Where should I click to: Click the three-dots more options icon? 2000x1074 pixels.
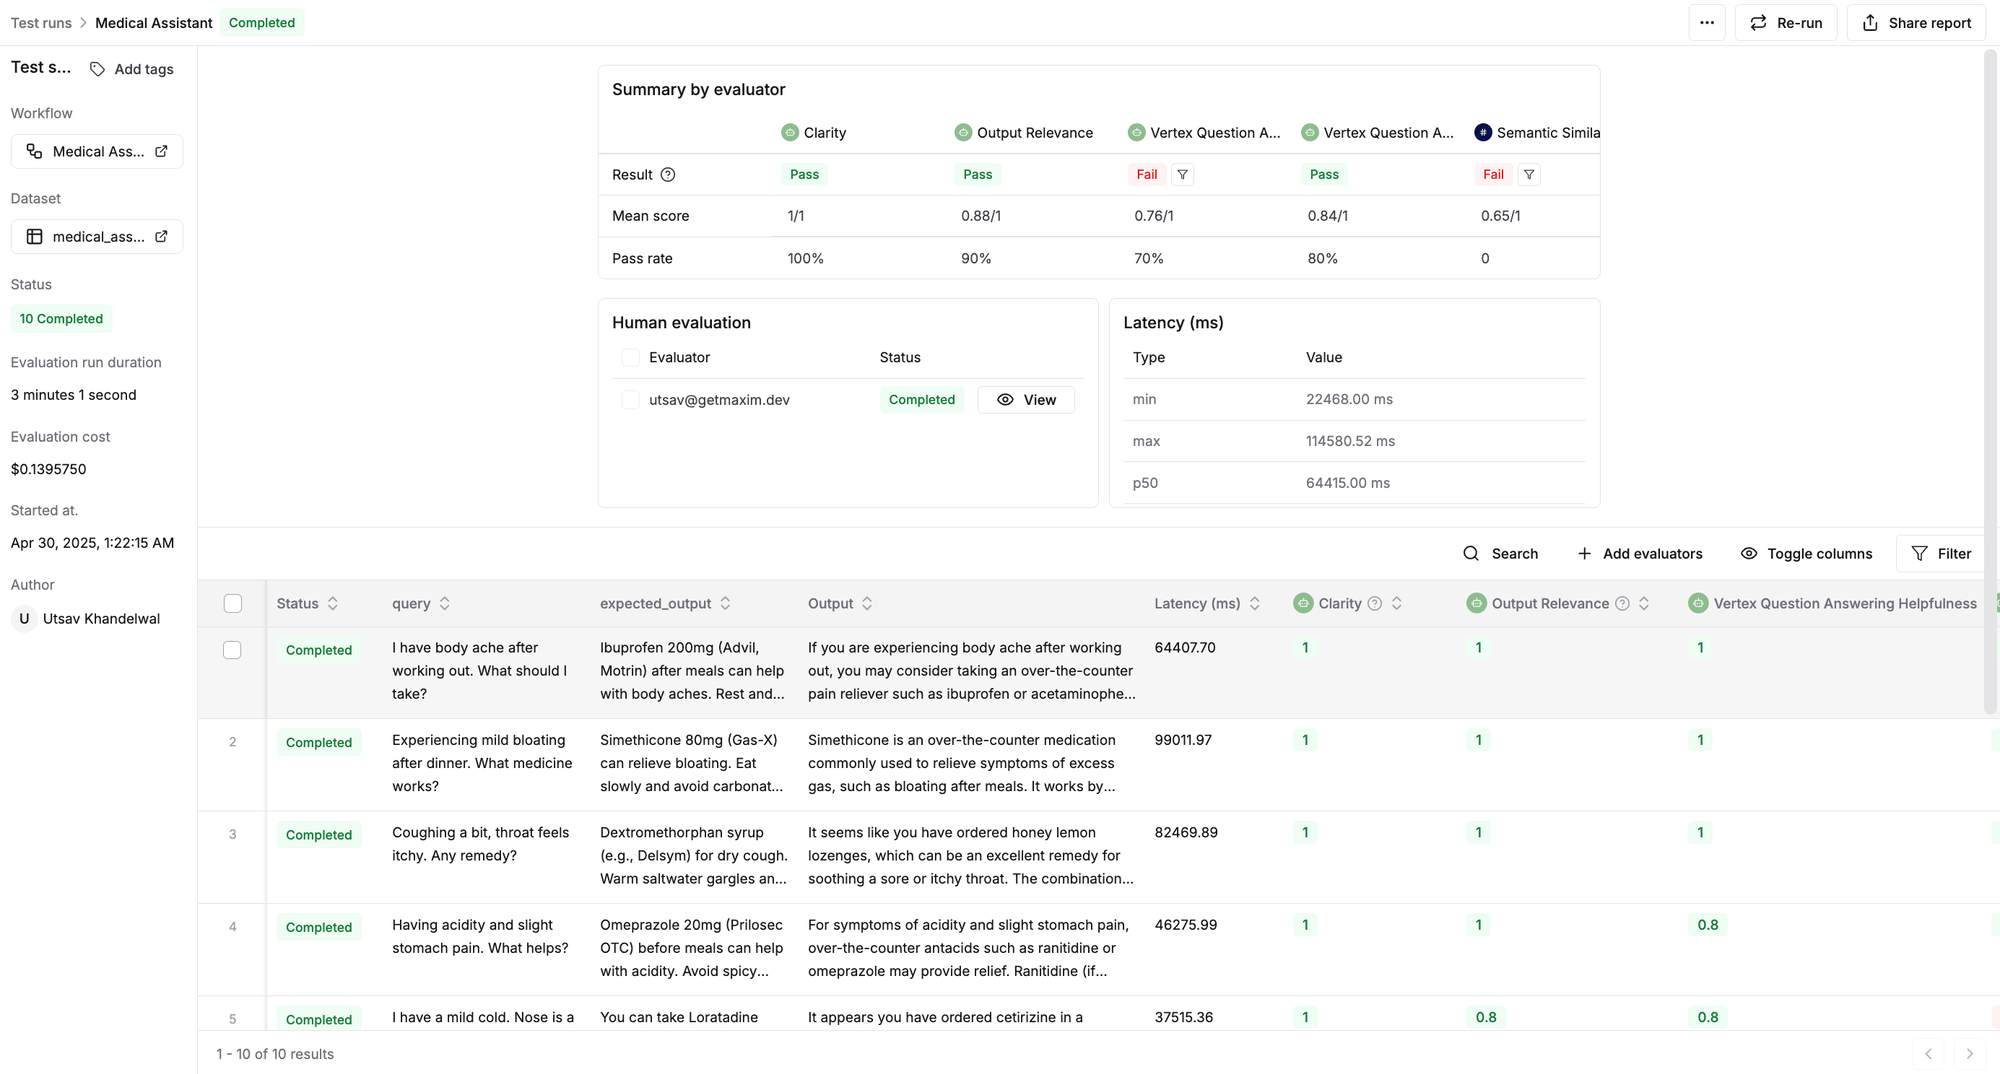(1706, 23)
